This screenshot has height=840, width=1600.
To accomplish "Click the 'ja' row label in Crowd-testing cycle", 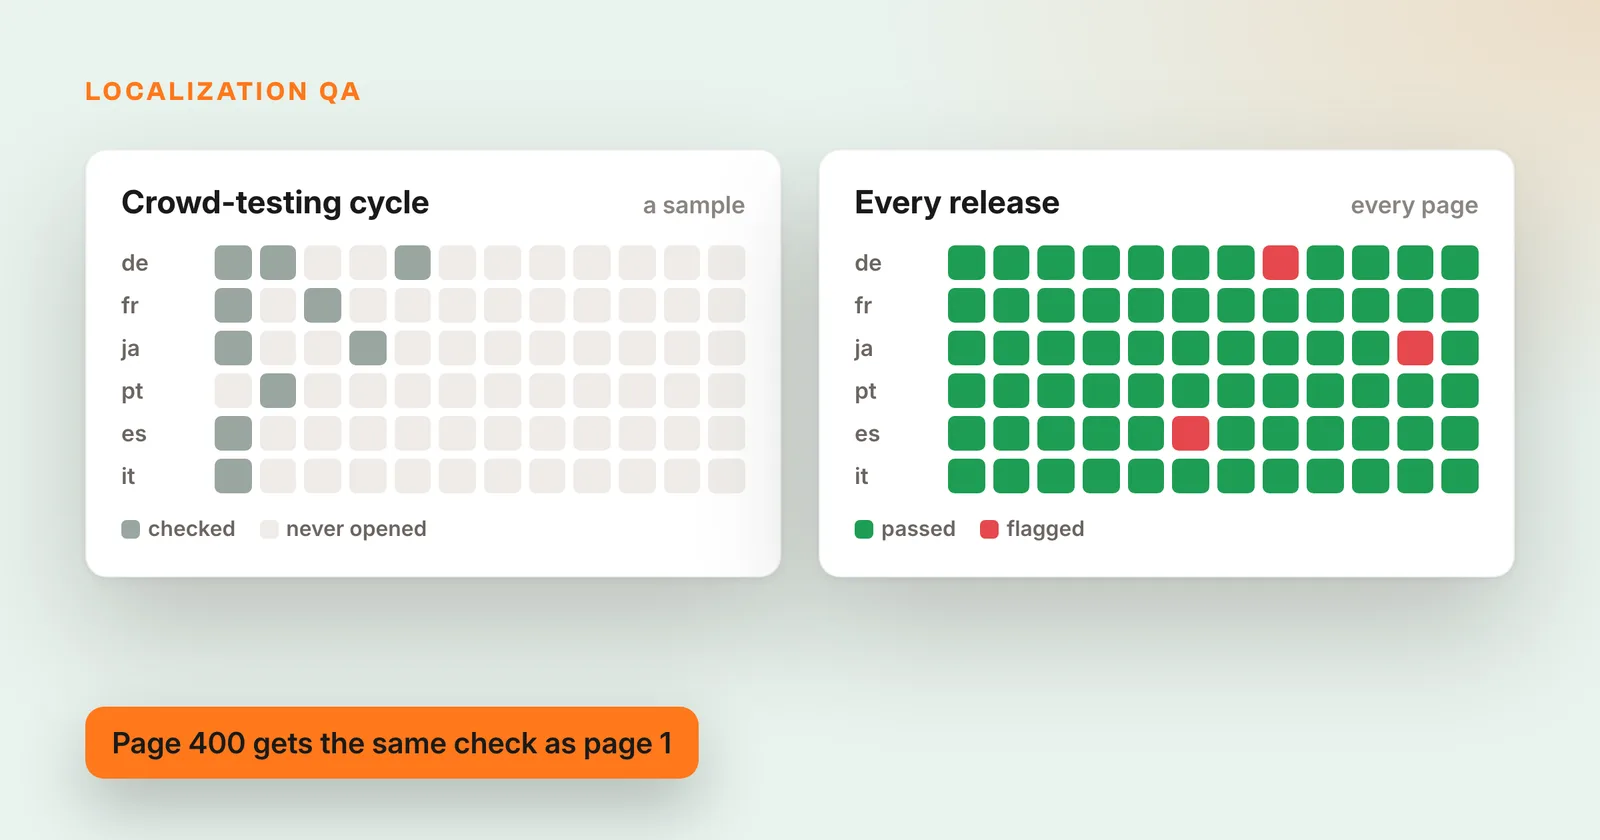I will pyautogui.click(x=130, y=349).
